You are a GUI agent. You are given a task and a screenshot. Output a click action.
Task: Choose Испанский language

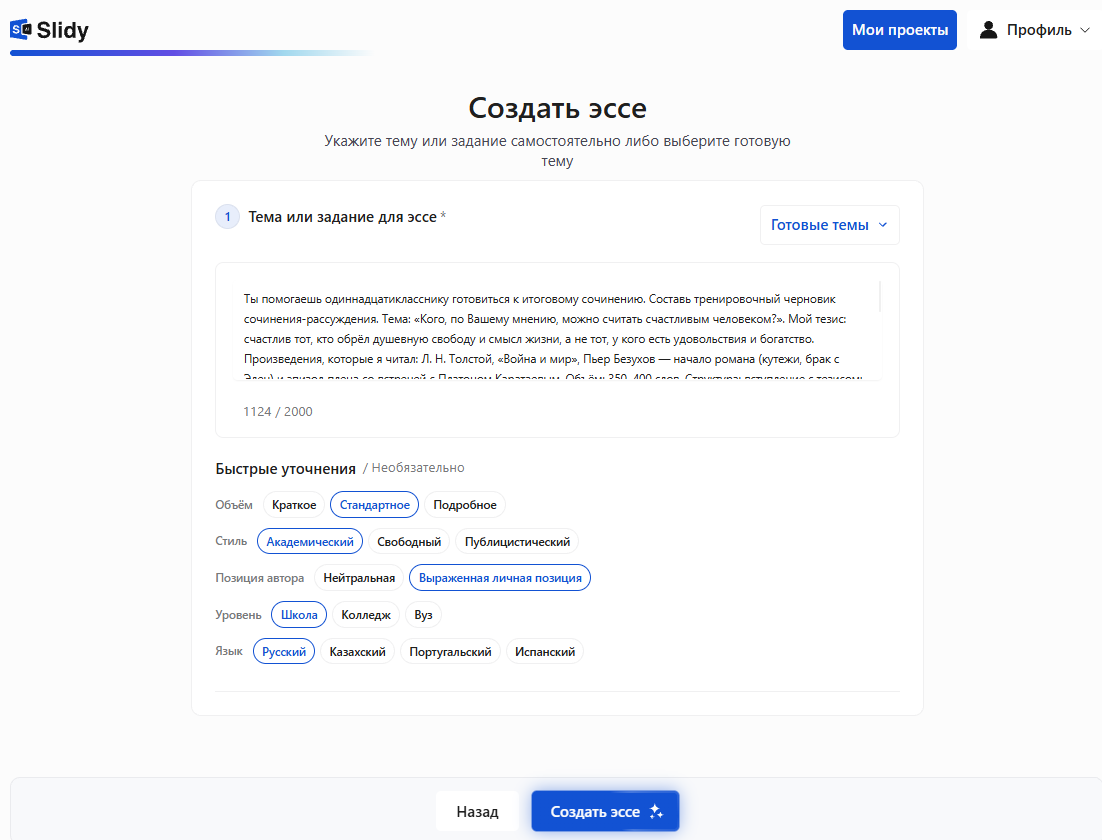pyautogui.click(x=545, y=652)
